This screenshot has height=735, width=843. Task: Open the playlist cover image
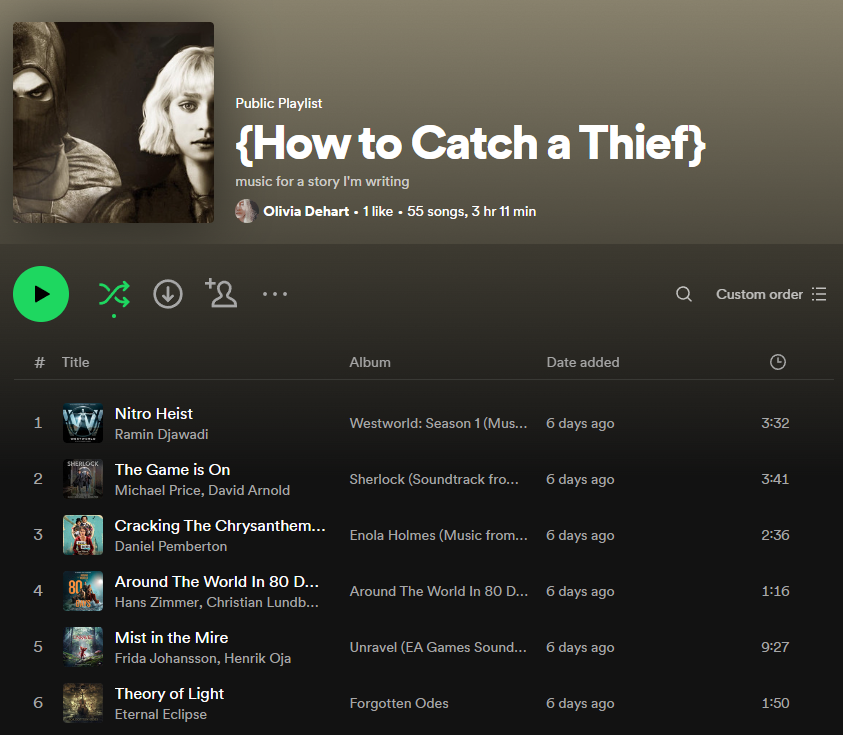point(113,123)
